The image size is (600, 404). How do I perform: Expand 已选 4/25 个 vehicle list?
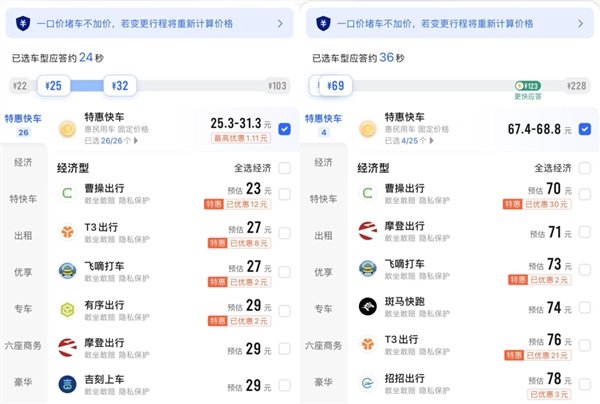click(x=409, y=141)
